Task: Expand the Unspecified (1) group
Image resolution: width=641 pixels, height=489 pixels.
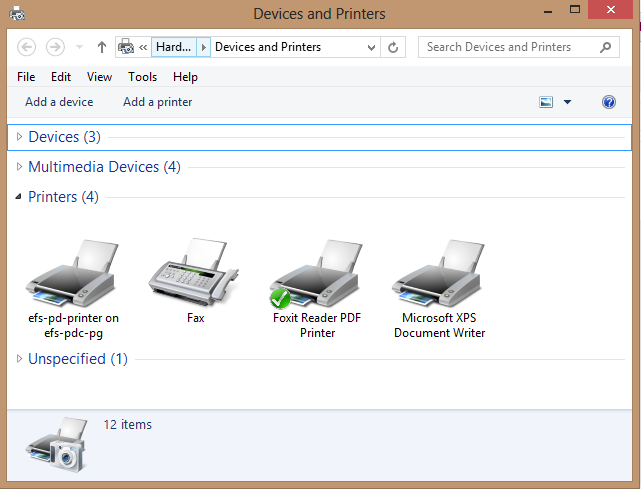Action: 19,359
